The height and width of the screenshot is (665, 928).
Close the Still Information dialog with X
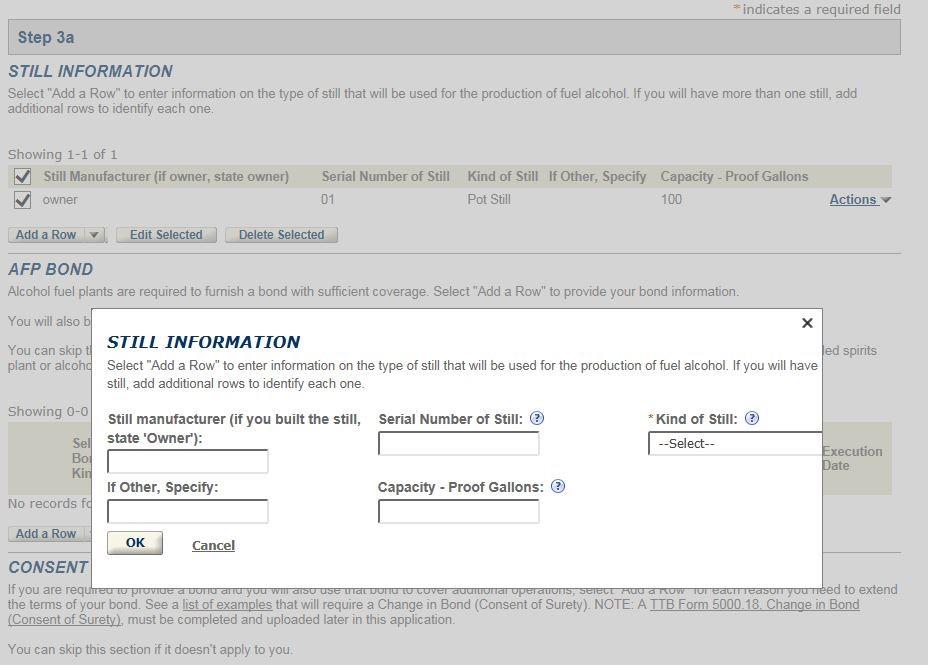807,323
